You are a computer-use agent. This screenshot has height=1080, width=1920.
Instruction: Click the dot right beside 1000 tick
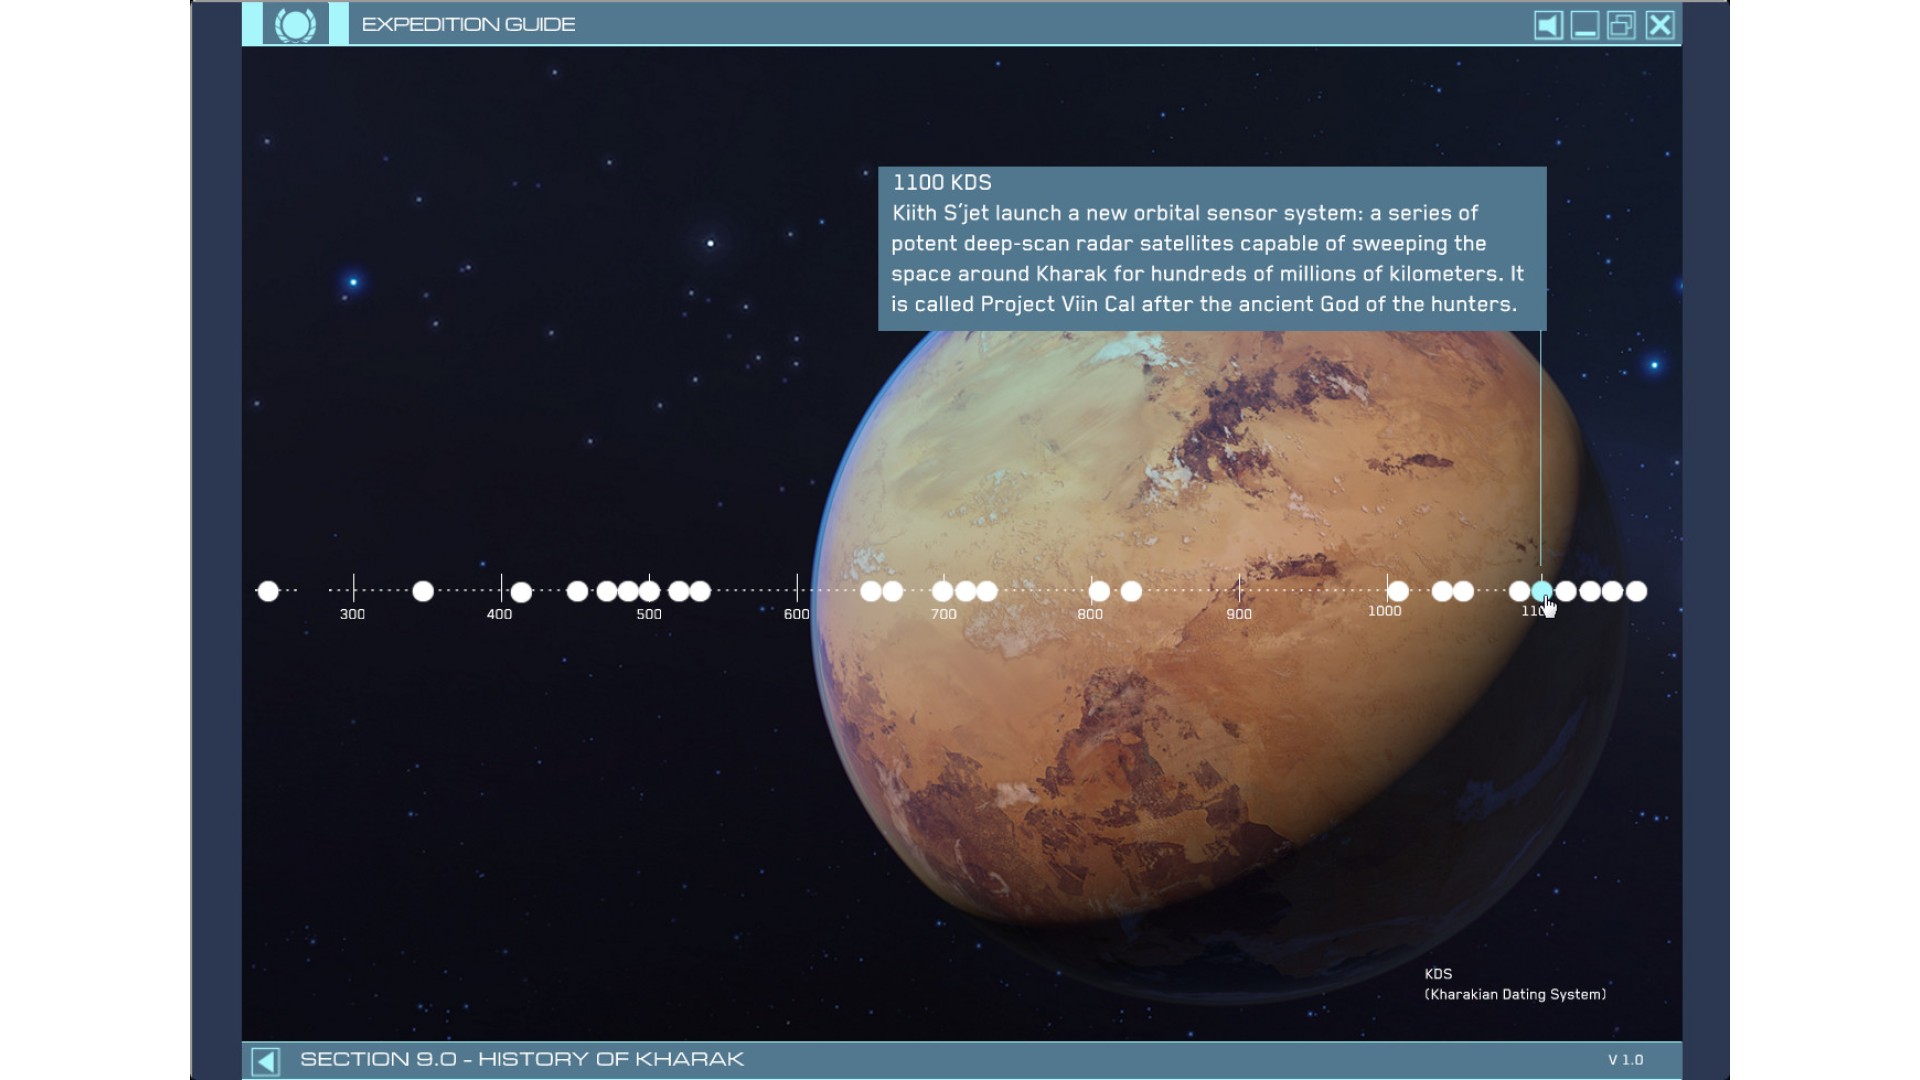1398,591
